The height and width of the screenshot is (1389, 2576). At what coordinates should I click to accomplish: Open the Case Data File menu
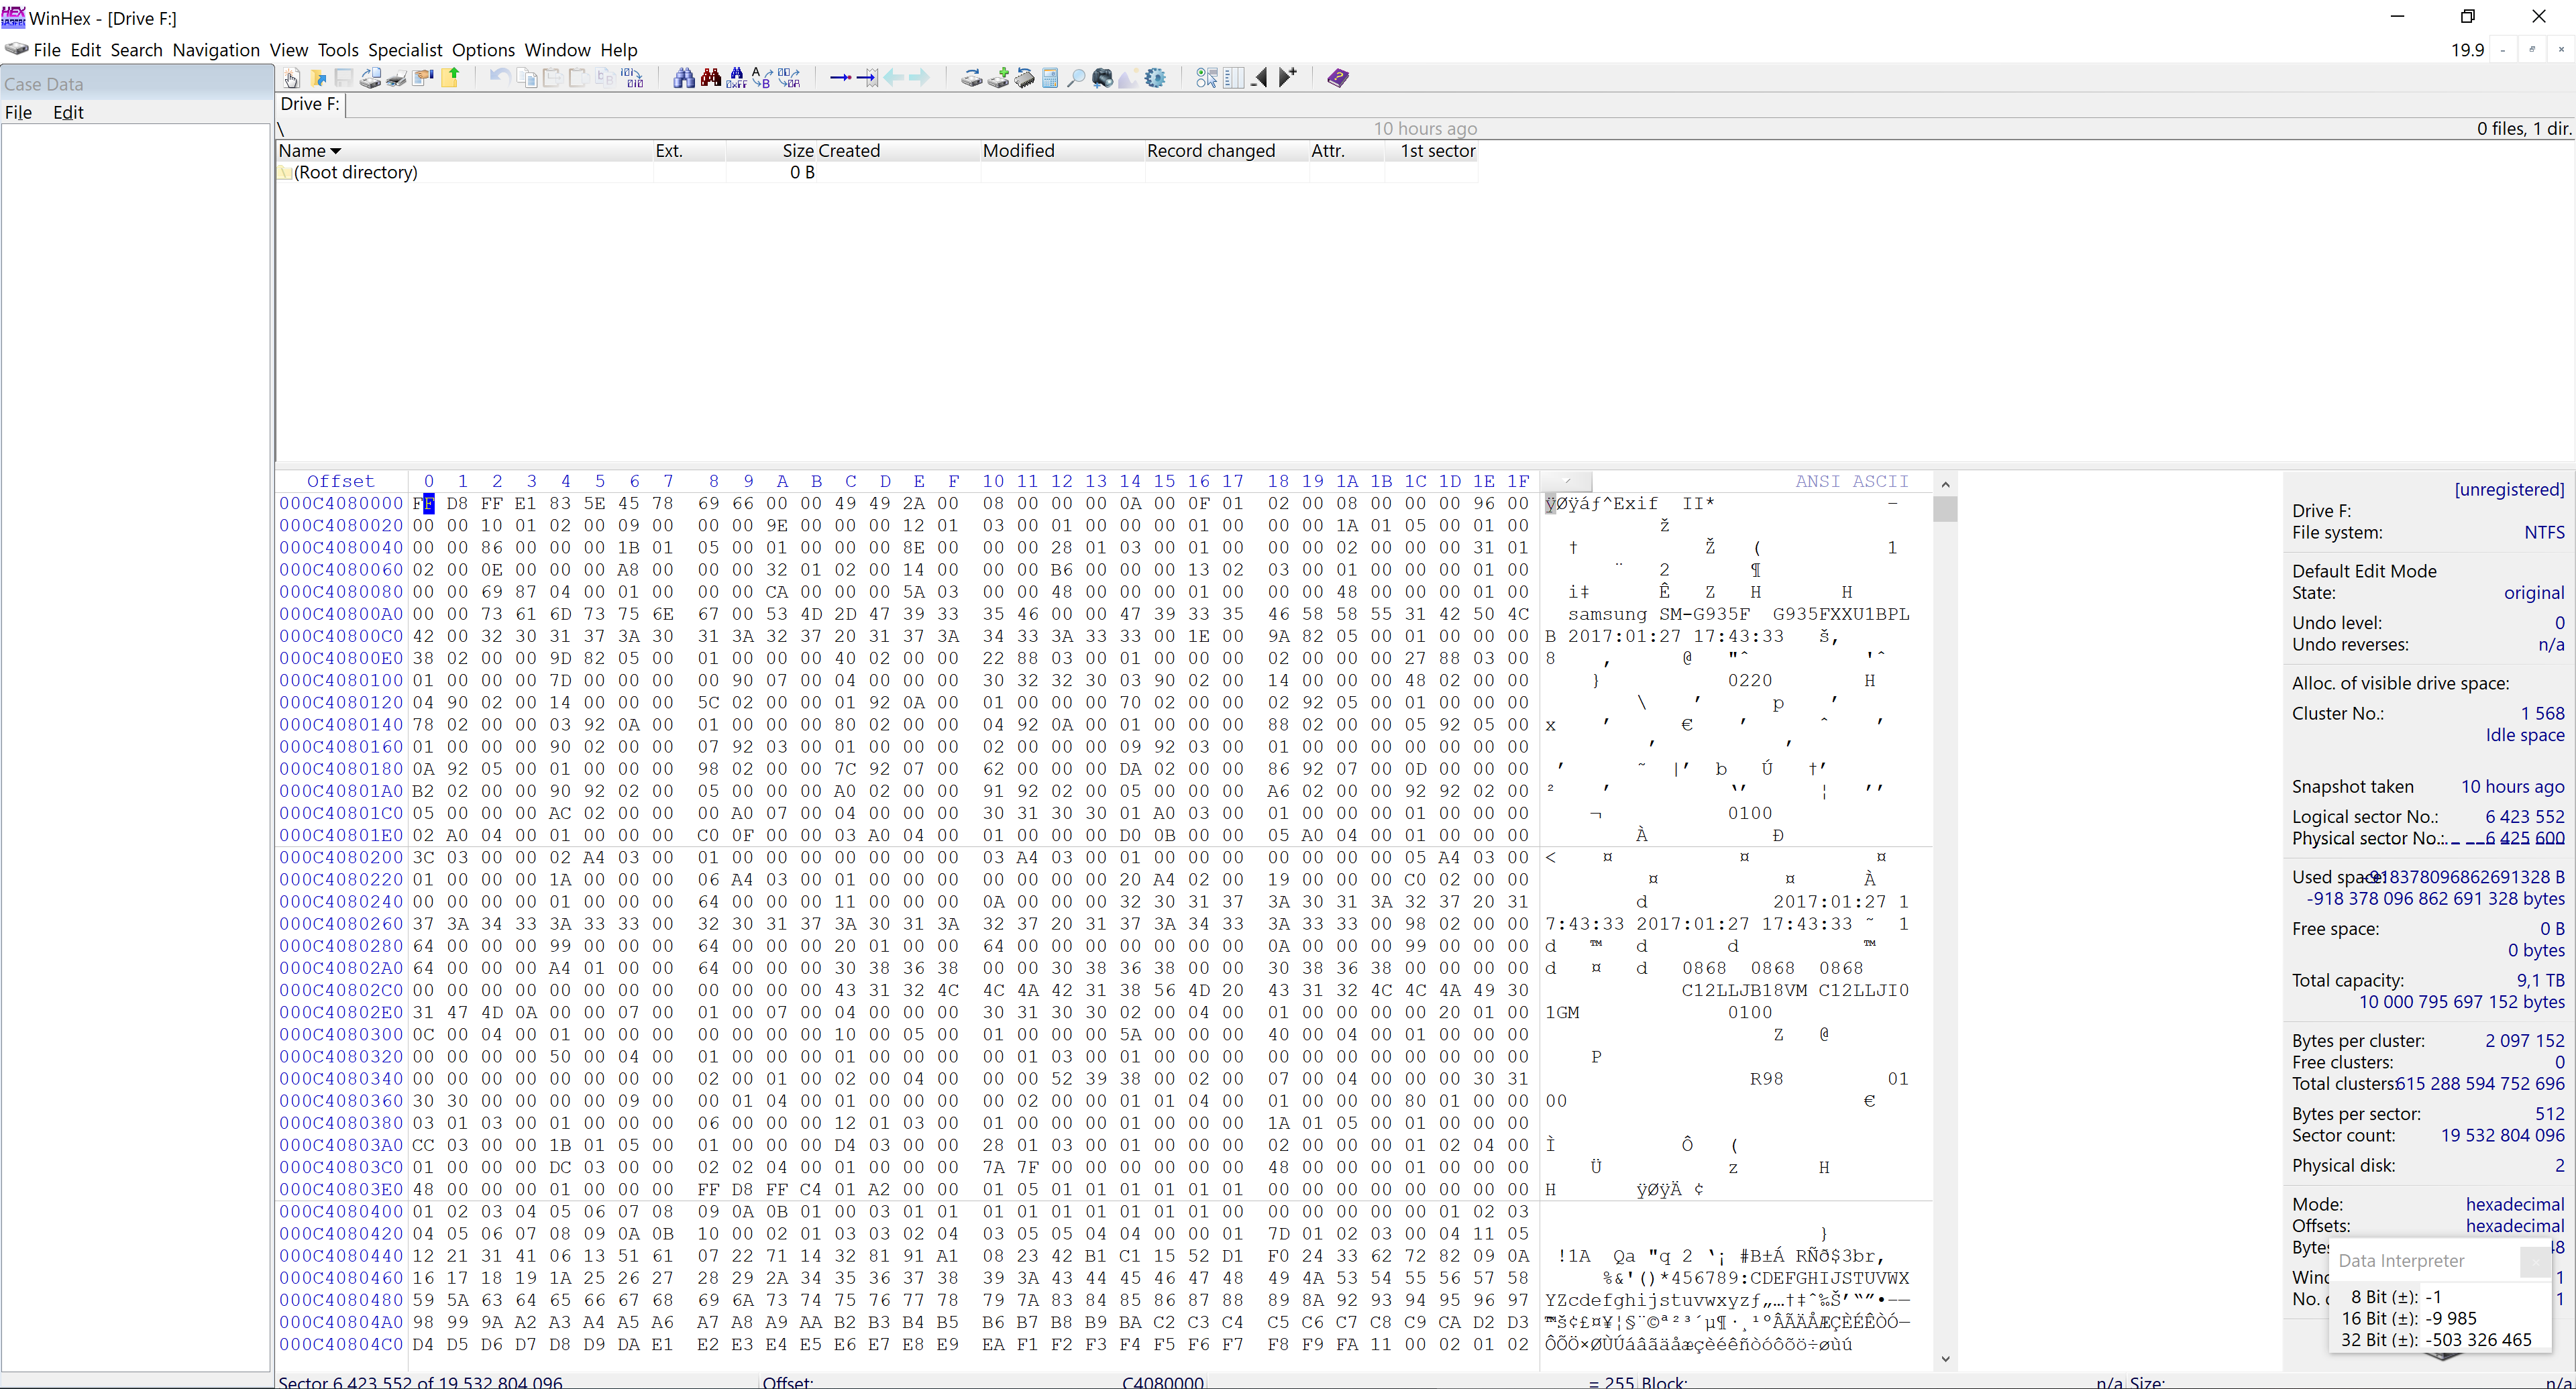click(x=18, y=112)
